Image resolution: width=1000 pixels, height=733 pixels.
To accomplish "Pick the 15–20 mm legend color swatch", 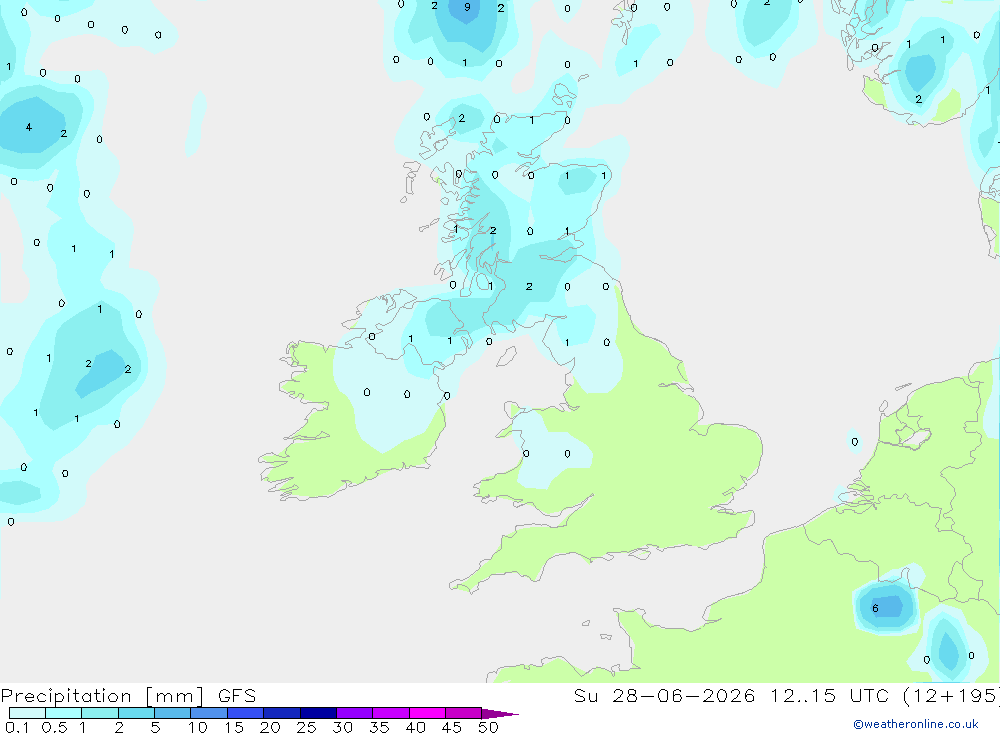I will [x=245, y=713].
